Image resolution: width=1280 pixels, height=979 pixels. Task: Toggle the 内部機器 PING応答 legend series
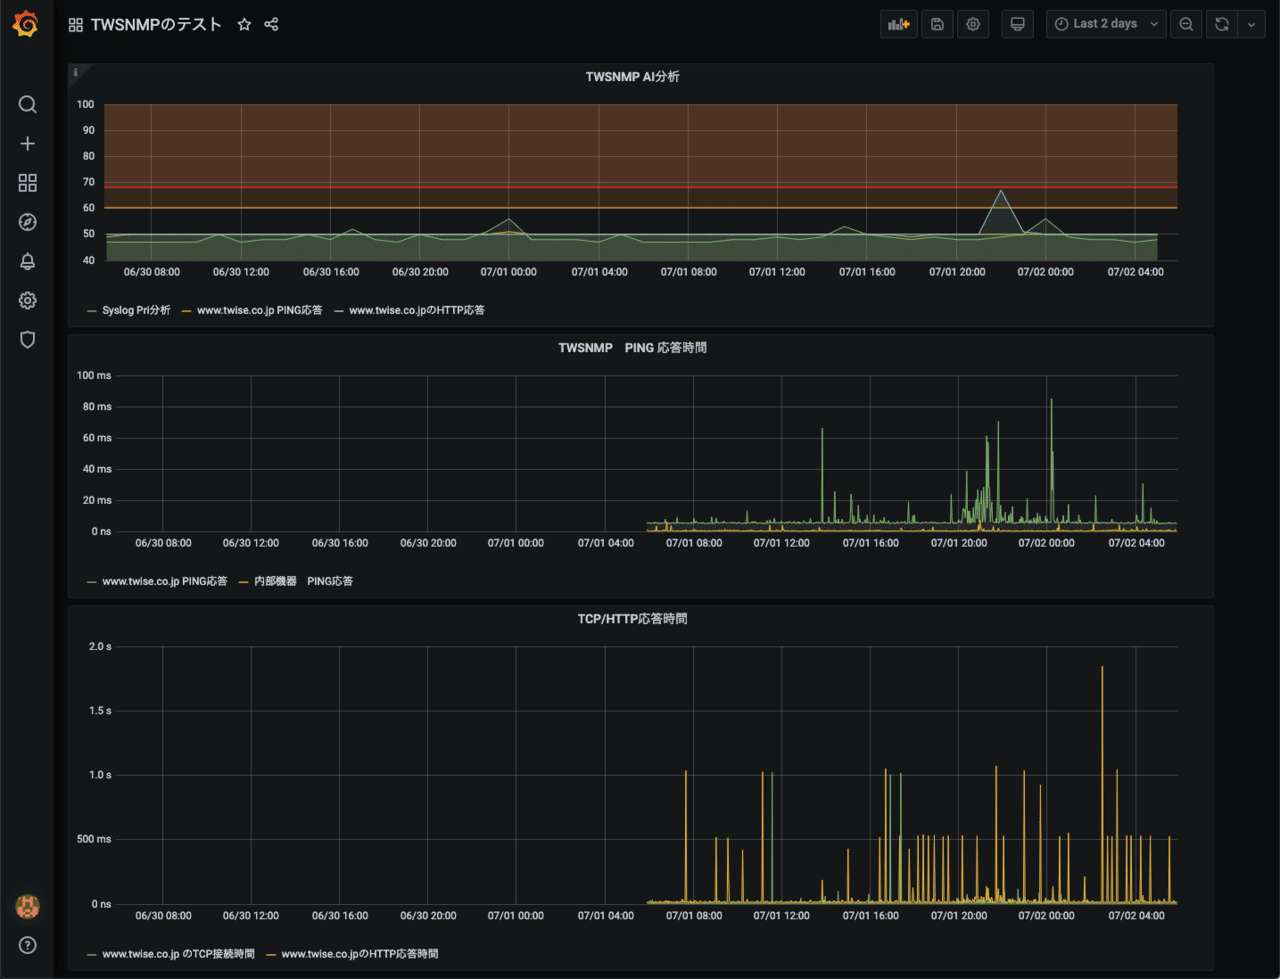[303, 582]
